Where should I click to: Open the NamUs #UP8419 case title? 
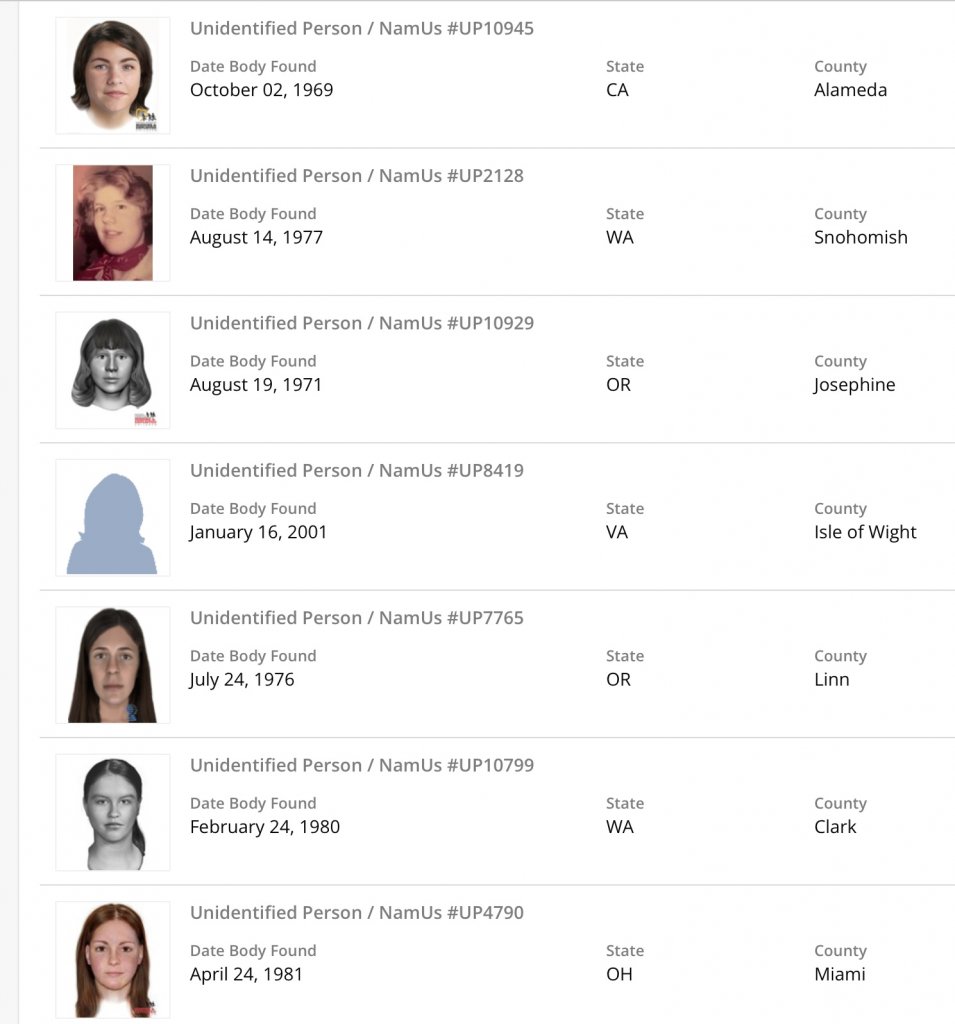click(x=357, y=470)
